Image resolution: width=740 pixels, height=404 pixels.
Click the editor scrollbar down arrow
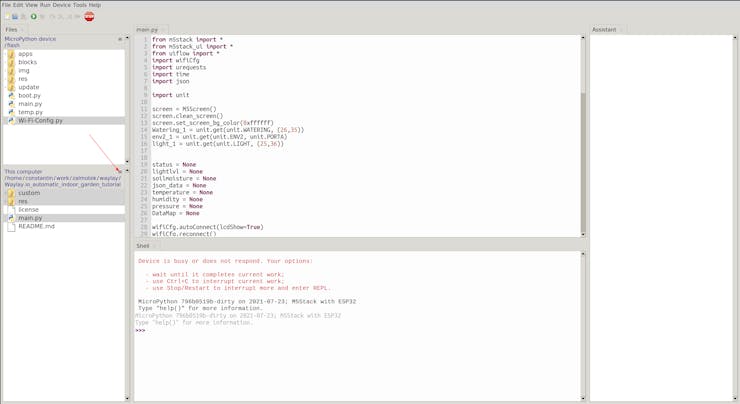[583, 234]
